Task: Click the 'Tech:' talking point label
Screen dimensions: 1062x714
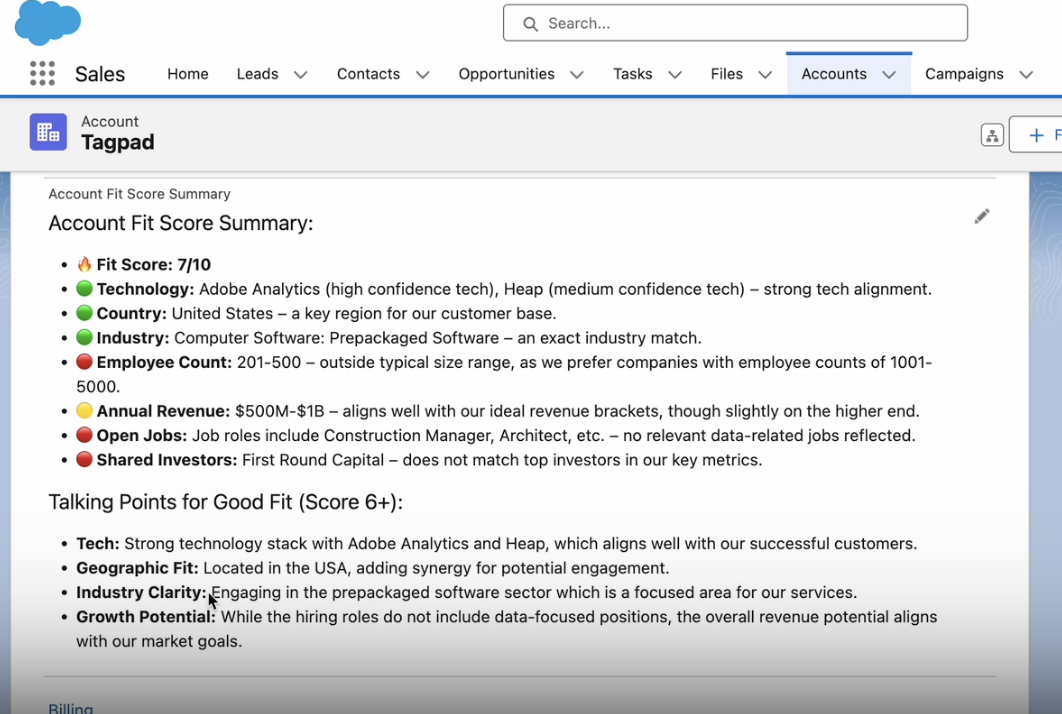Action: coord(98,544)
